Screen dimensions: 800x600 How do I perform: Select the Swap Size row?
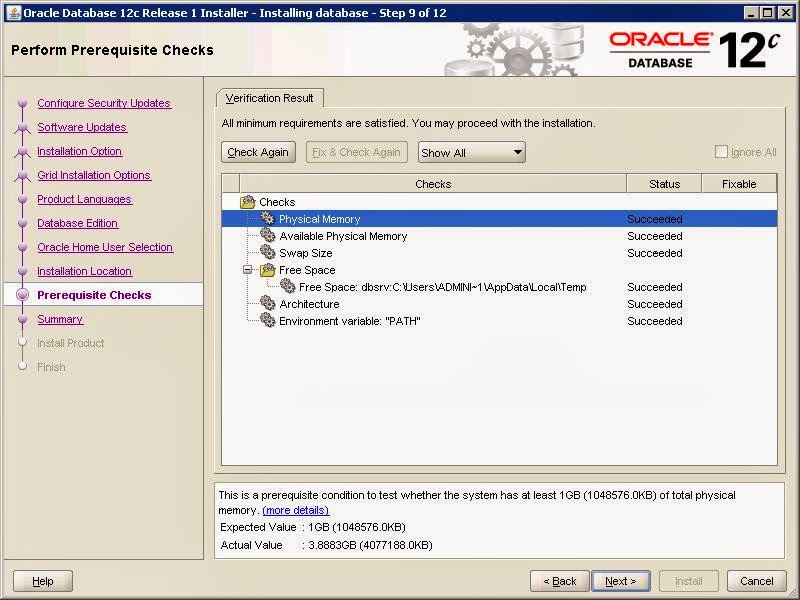pos(499,253)
